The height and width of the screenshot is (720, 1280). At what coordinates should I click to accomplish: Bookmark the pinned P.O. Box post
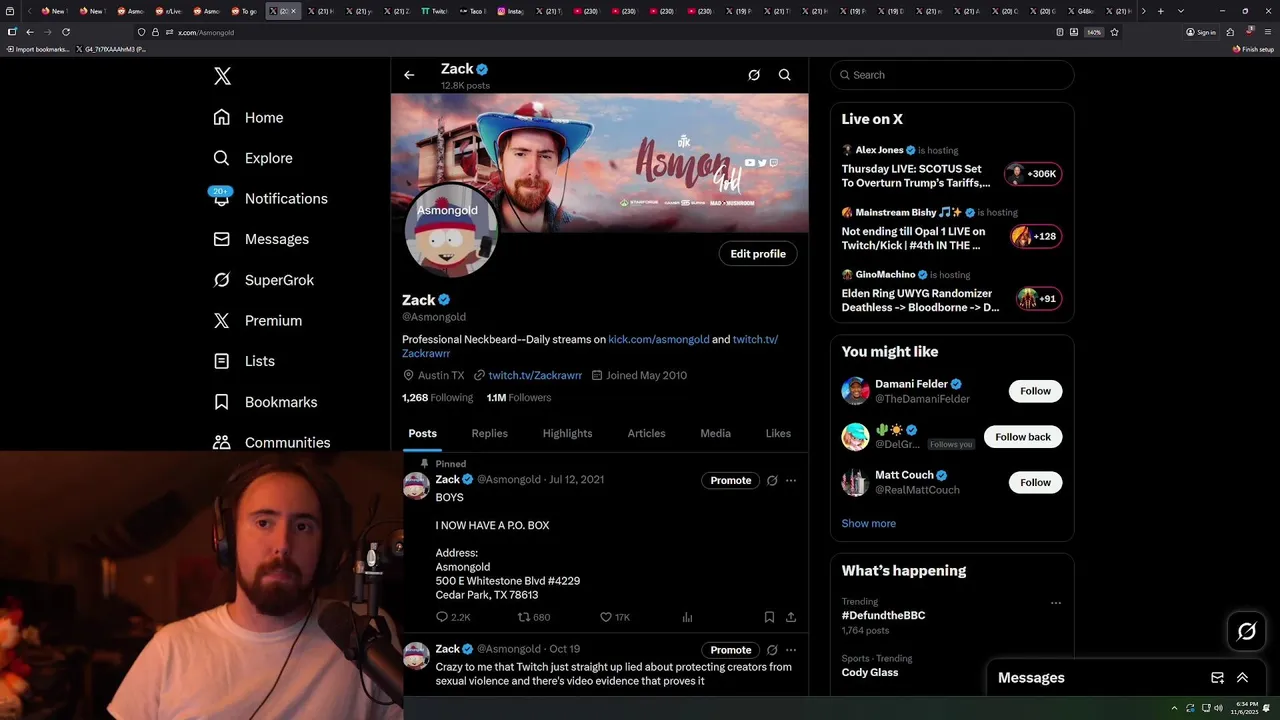pos(769,618)
